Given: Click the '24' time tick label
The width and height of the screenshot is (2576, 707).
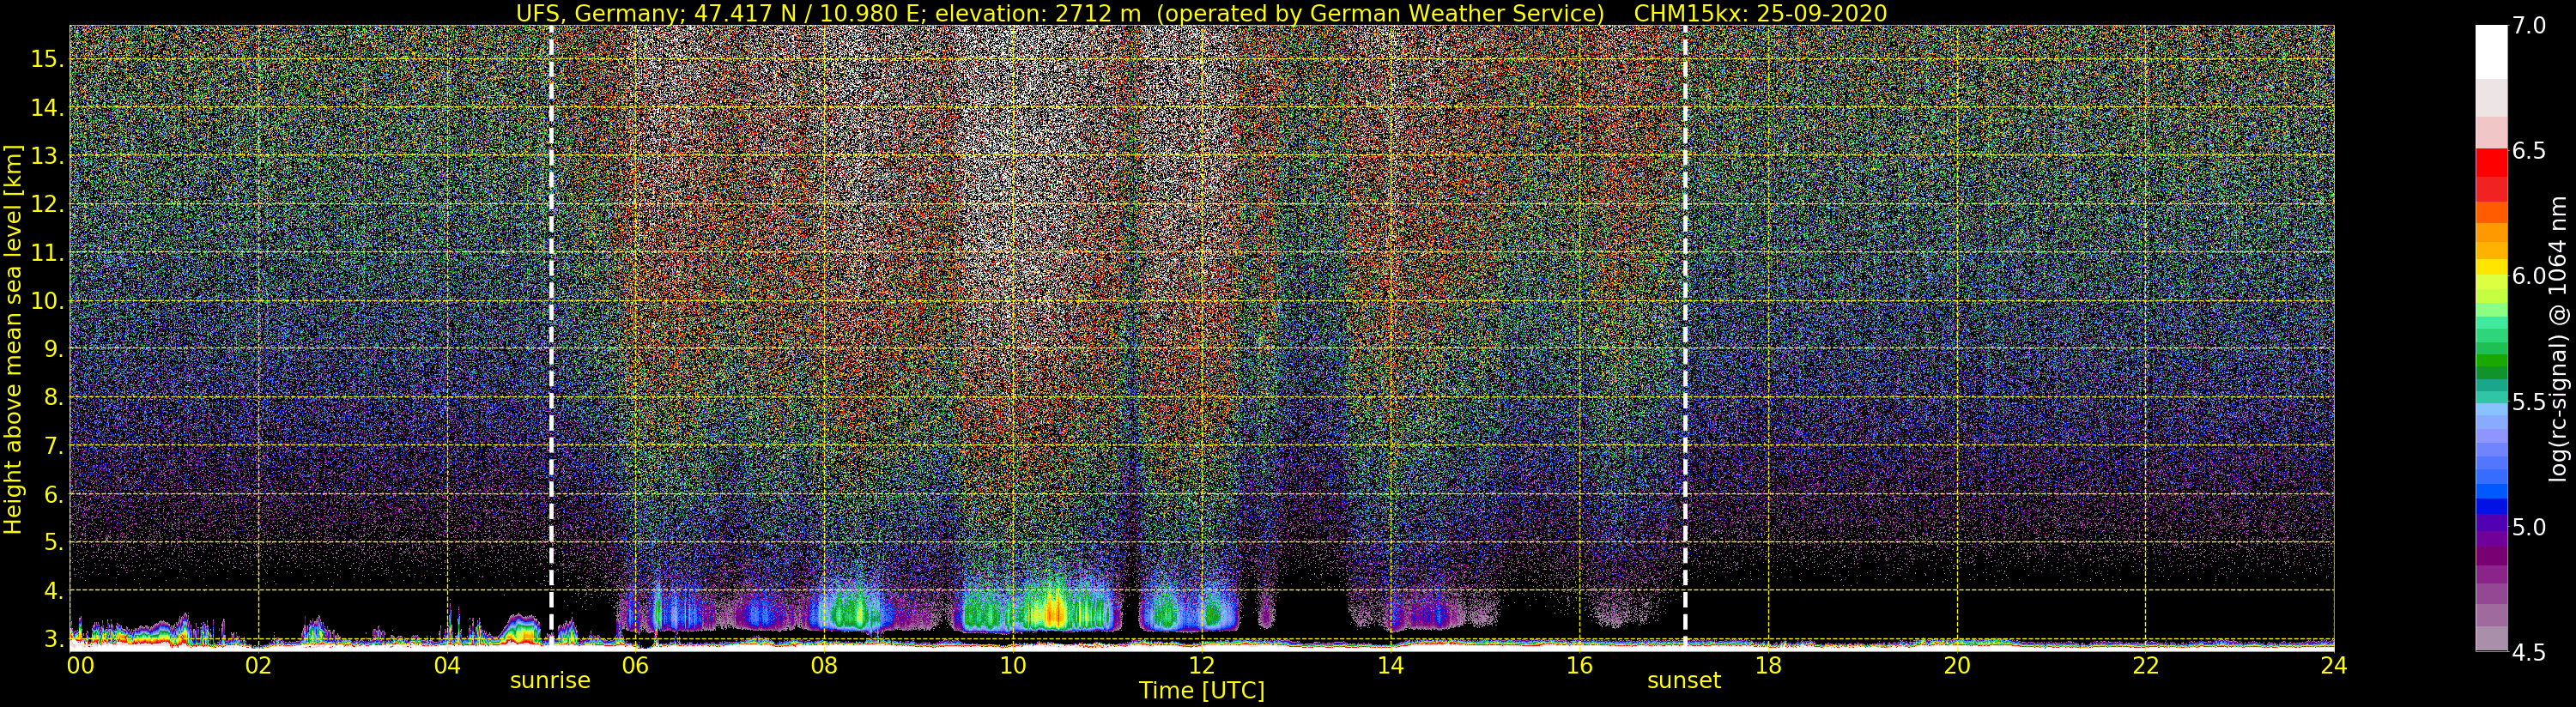Looking at the screenshot, I should (x=2333, y=665).
